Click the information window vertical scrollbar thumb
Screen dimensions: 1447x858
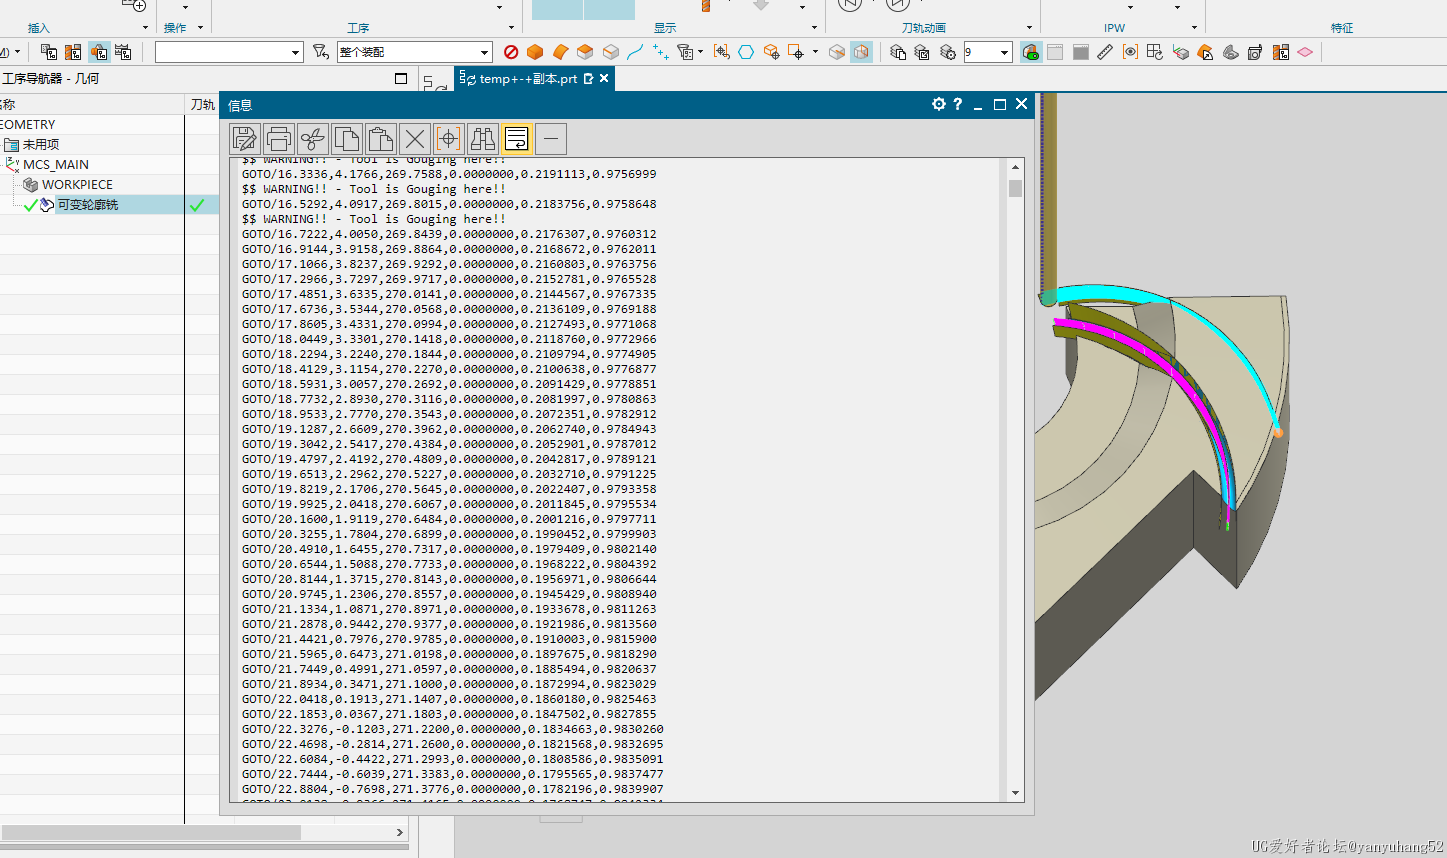click(1015, 188)
